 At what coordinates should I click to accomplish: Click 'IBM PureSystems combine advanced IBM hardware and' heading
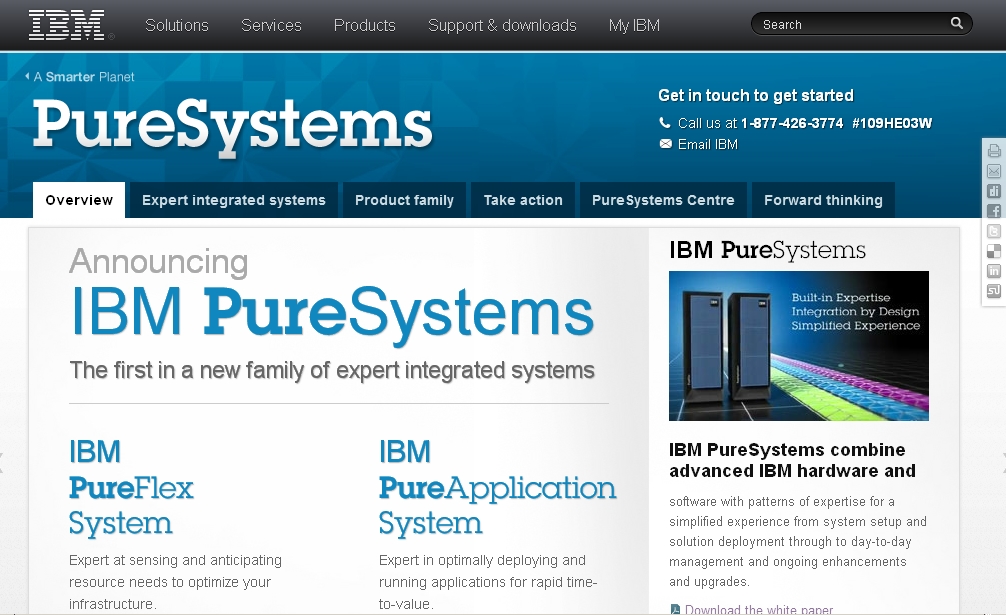(792, 460)
